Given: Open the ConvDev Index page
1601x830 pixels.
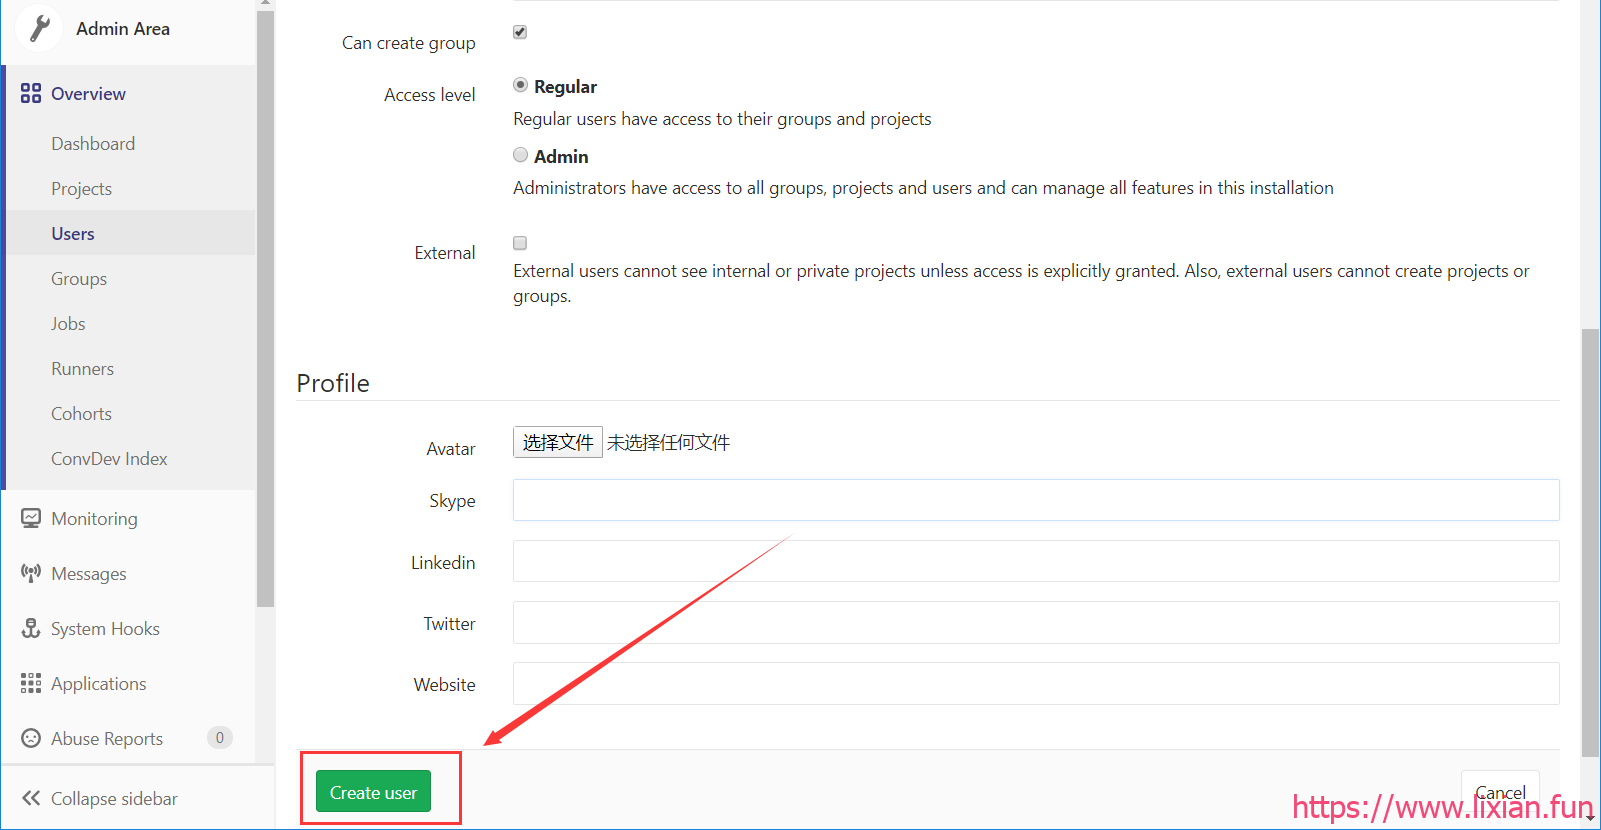Looking at the screenshot, I should (109, 459).
